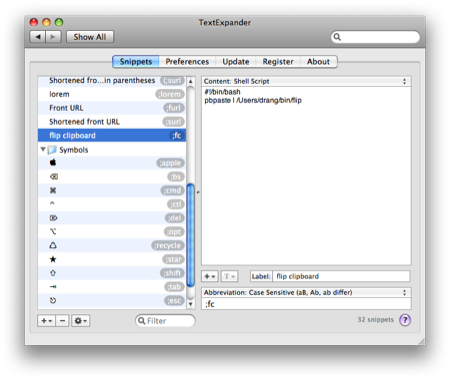This screenshot has height=379, width=450.
Task: Go forward with the right arrow button
Action: 53,37
